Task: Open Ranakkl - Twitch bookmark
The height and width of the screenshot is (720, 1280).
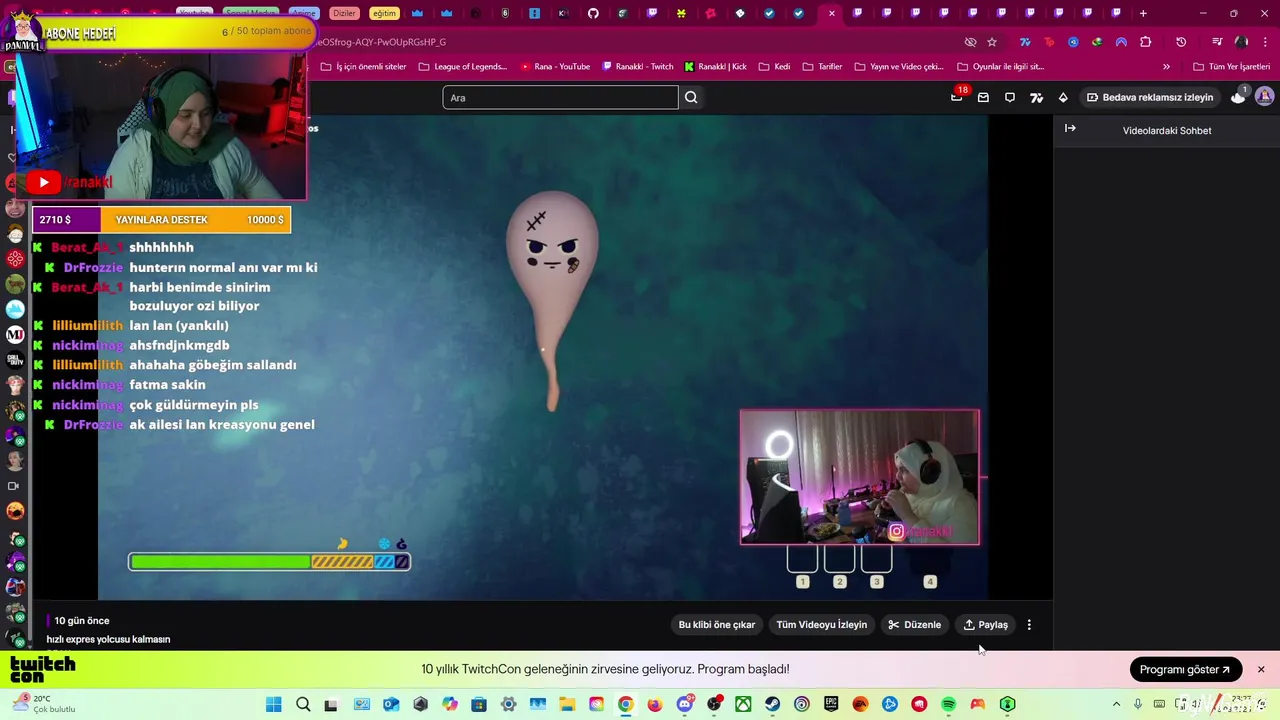Action: 638,67
